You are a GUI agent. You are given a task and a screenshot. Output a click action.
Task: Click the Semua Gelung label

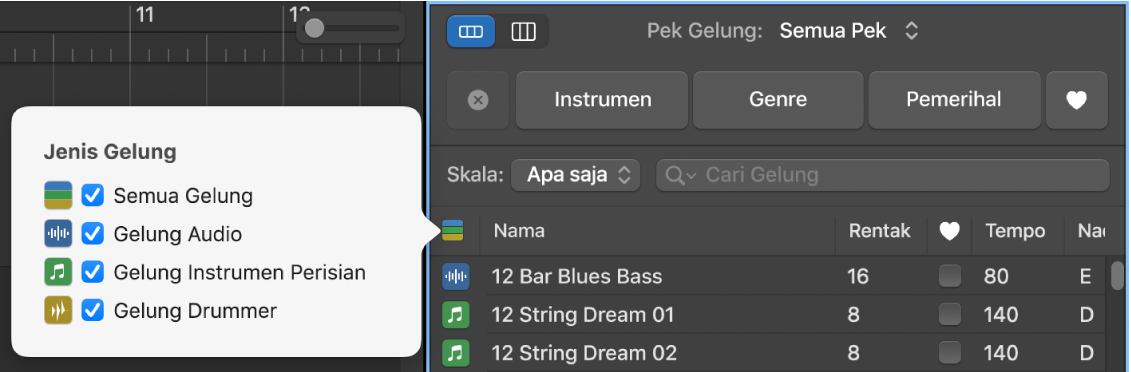pos(183,196)
